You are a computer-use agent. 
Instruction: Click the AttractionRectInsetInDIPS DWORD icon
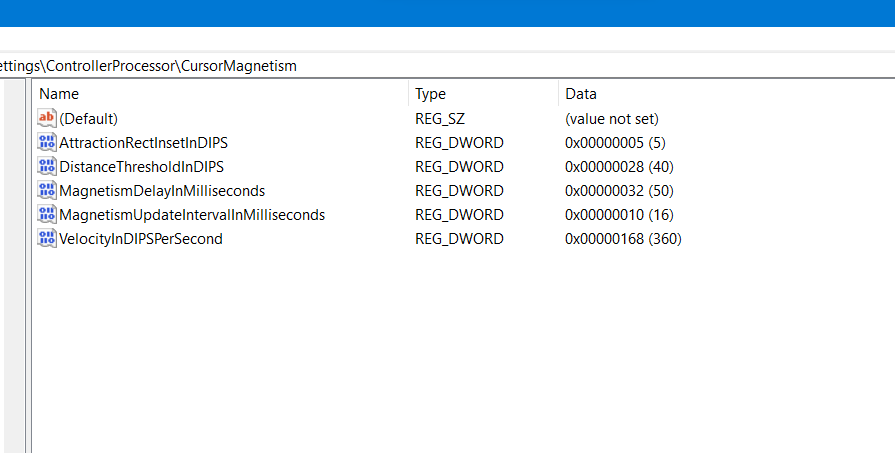click(47, 143)
